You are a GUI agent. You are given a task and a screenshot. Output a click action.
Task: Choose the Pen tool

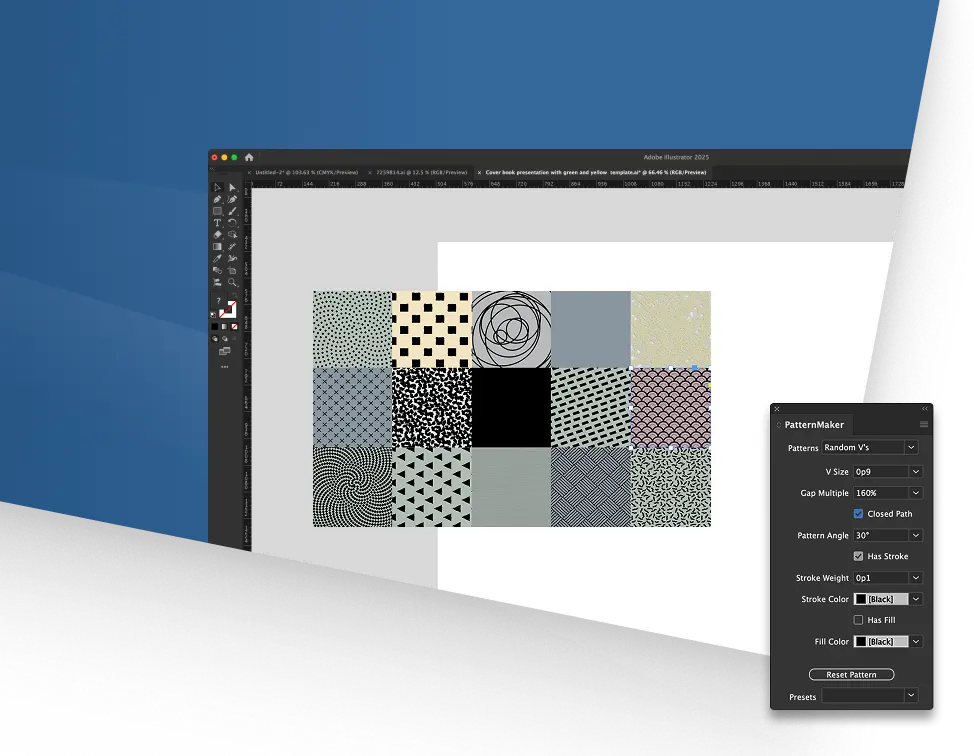pos(217,199)
